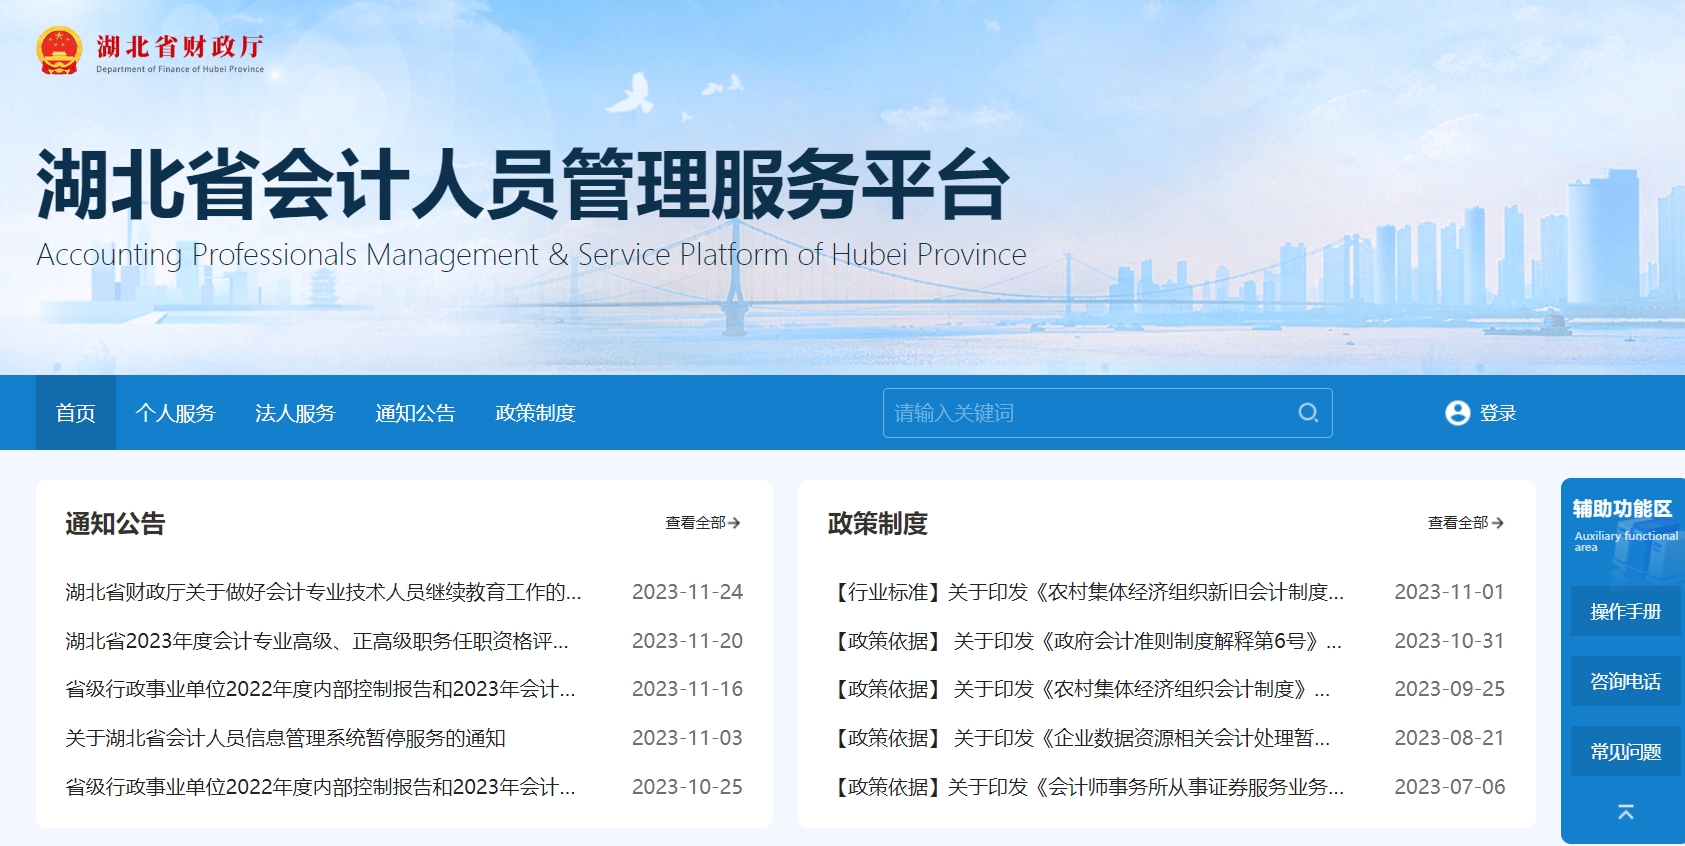
Task: Open the 个人服务 menu item
Action: click(x=175, y=413)
